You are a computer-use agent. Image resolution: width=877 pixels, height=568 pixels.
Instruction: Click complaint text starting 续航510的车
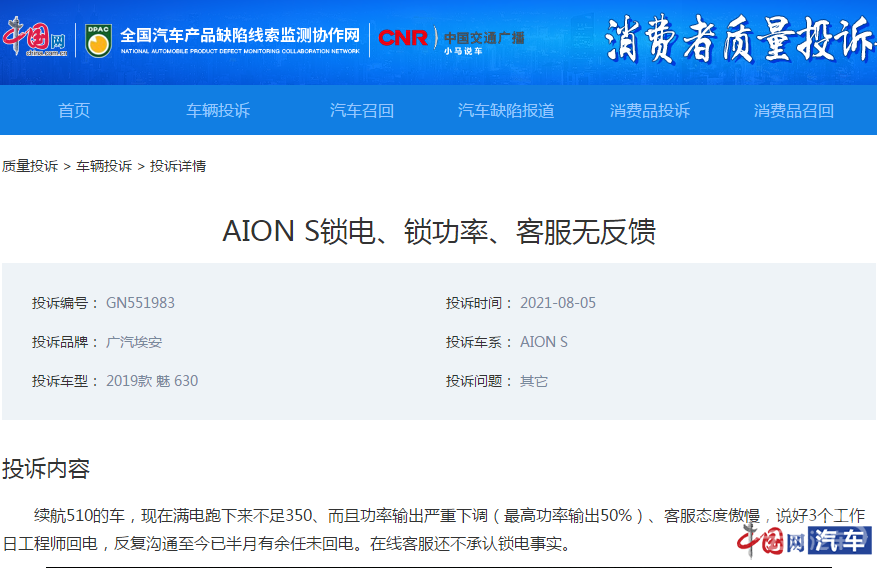coord(434,529)
